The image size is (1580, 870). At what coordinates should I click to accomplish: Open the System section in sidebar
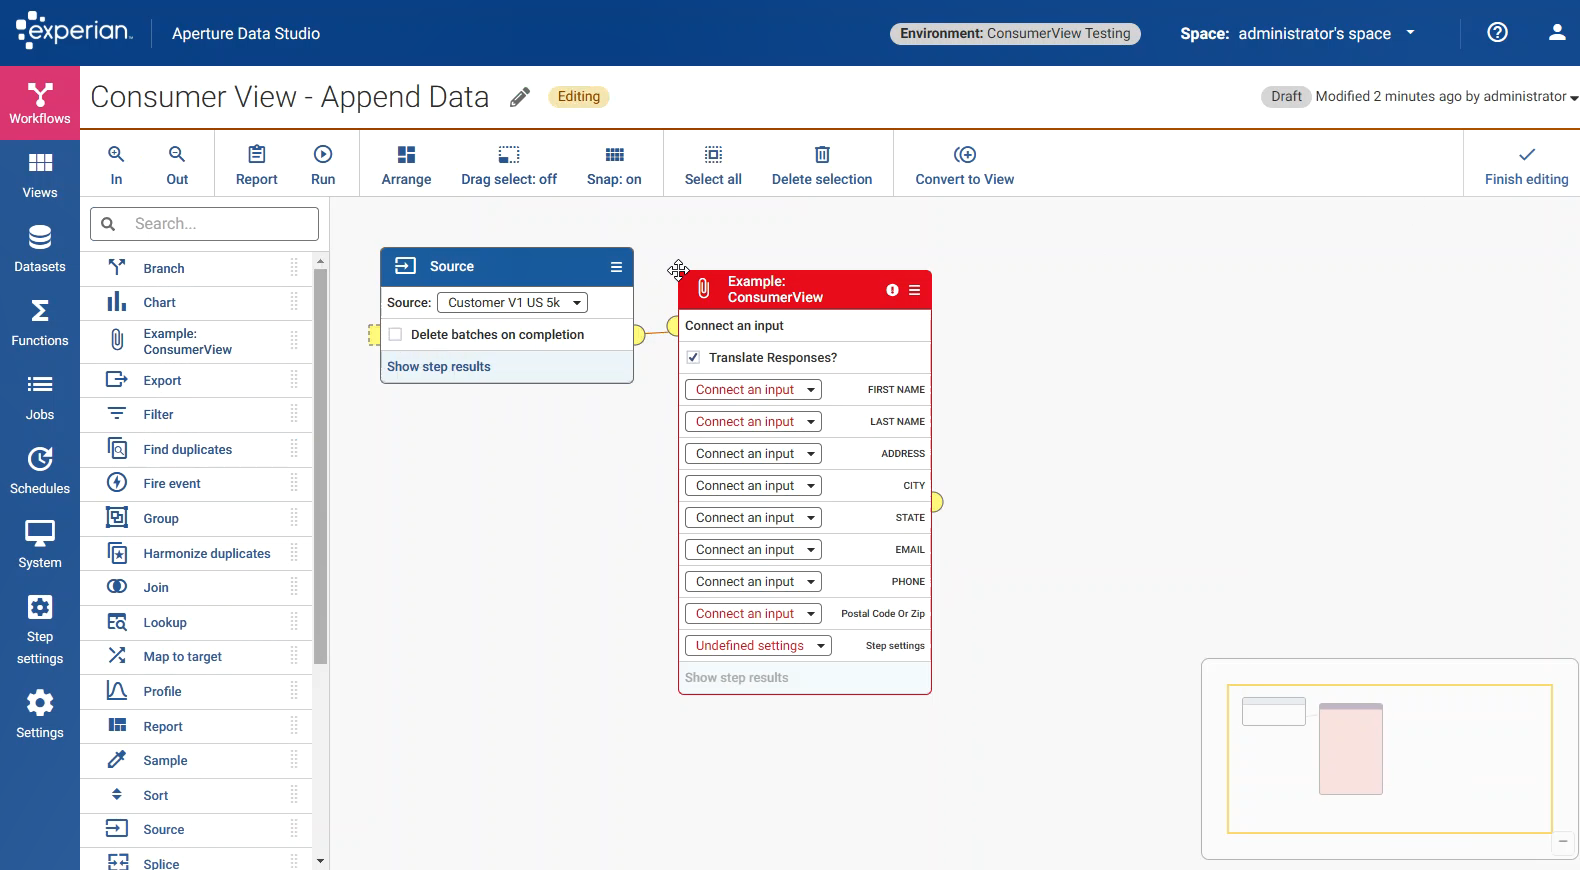click(40, 546)
